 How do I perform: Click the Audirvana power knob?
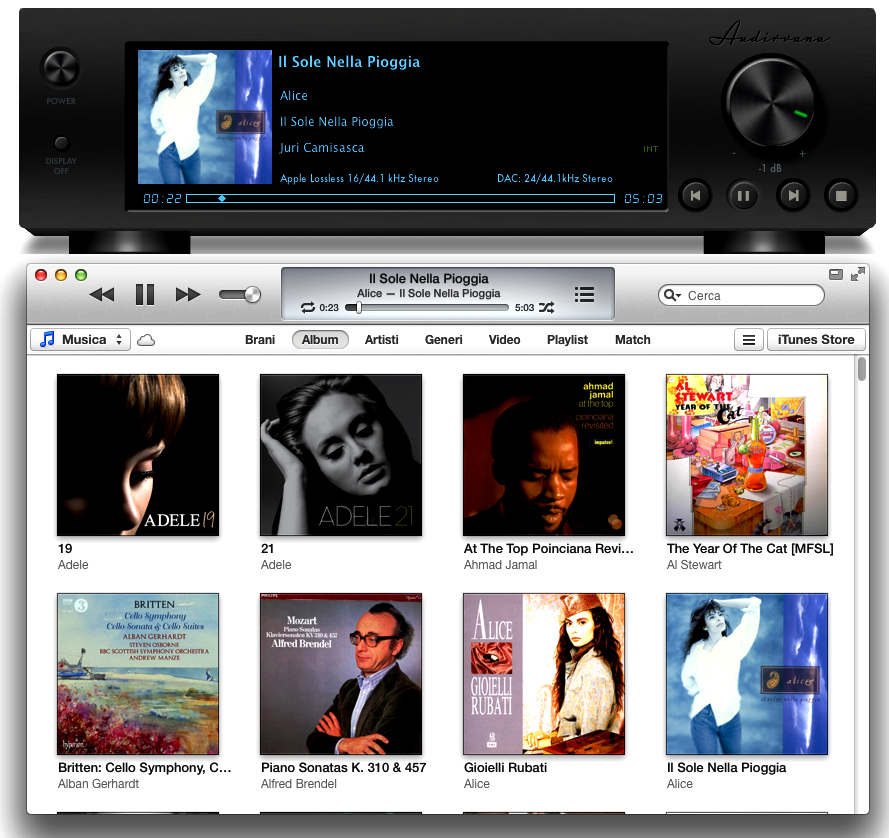(61, 69)
